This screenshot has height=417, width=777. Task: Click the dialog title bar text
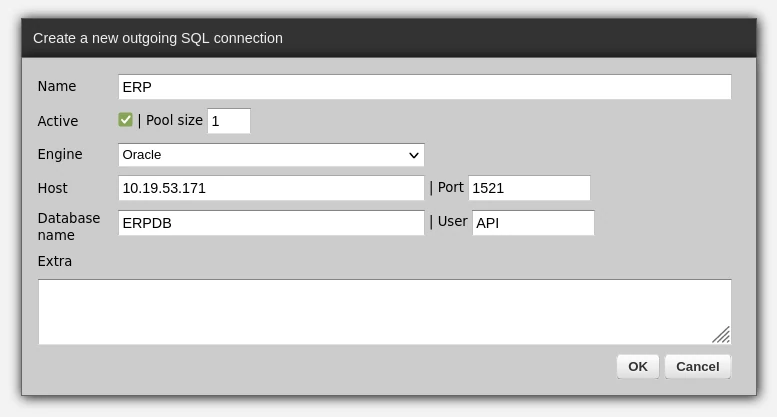click(158, 38)
